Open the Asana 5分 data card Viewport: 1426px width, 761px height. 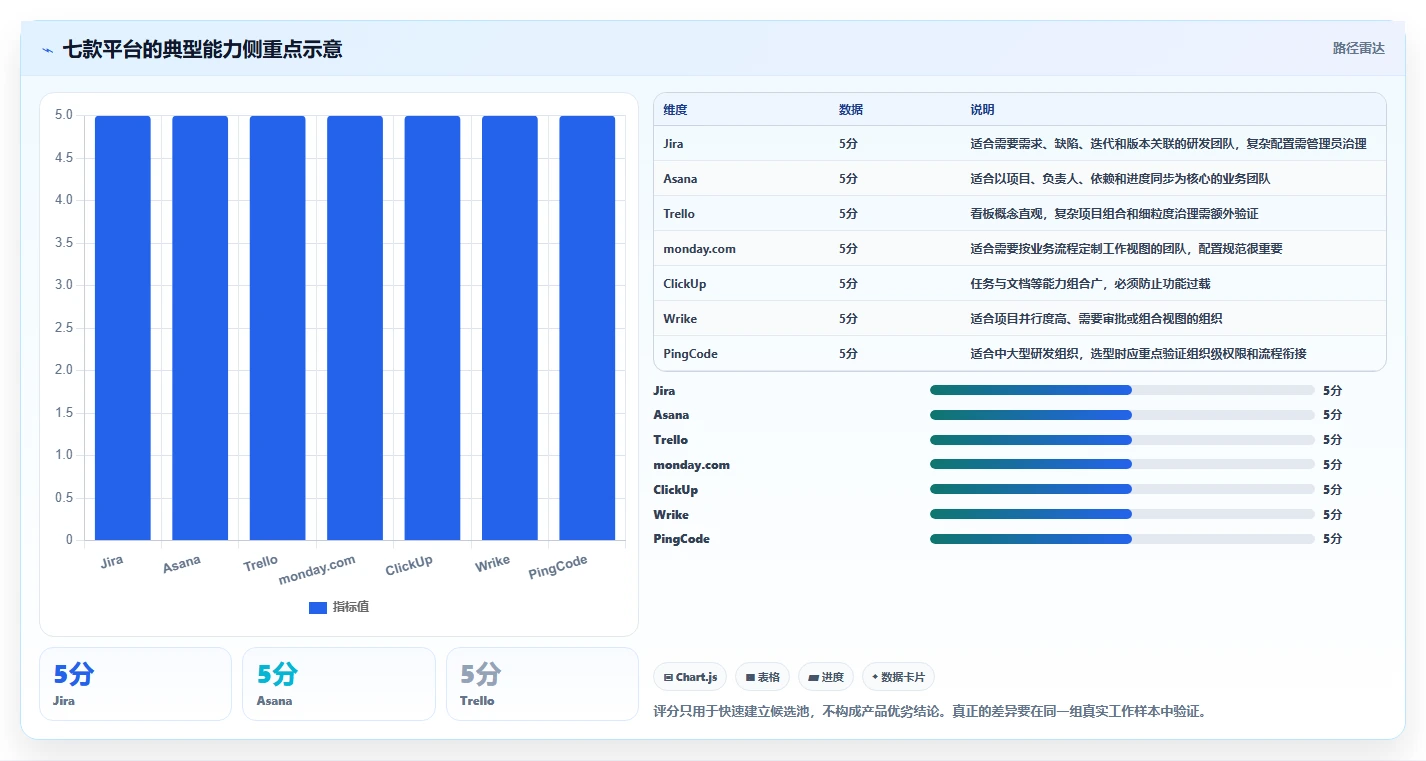[339, 684]
